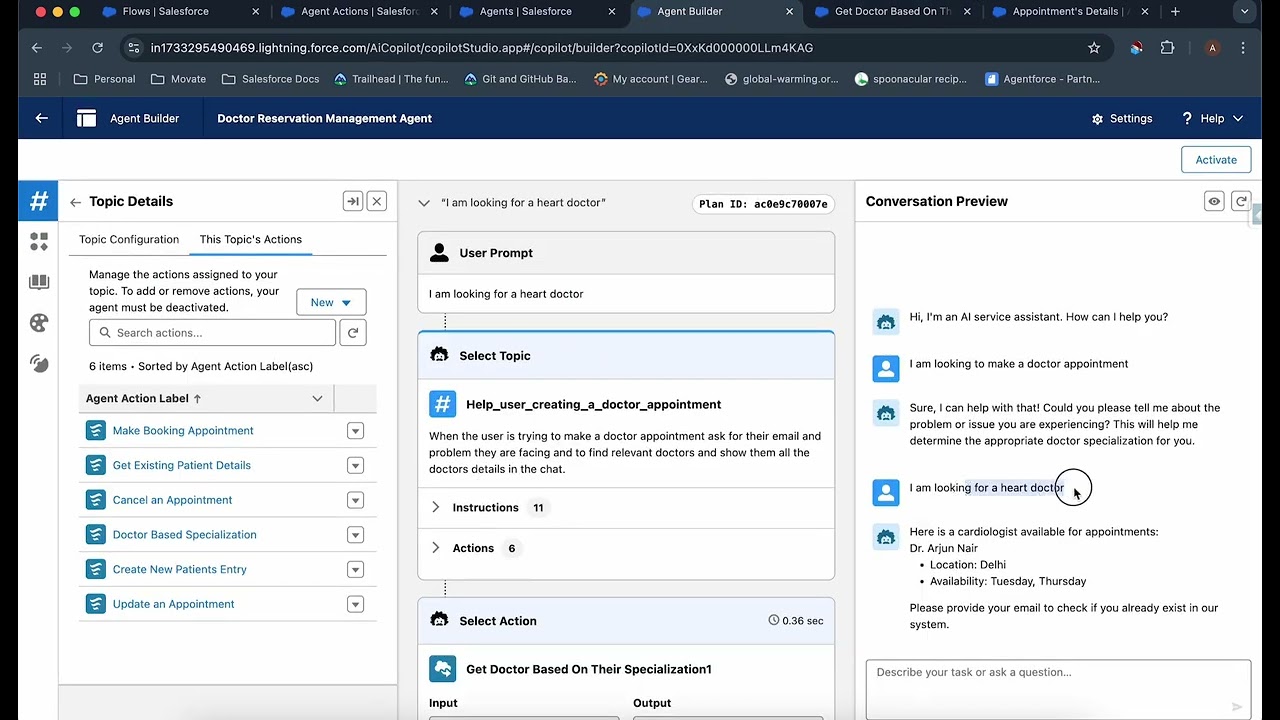The width and height of the screenshot is (1280, 720).
Task: Open row menu for Get Existing Patient Details
Action: [355, 465]
